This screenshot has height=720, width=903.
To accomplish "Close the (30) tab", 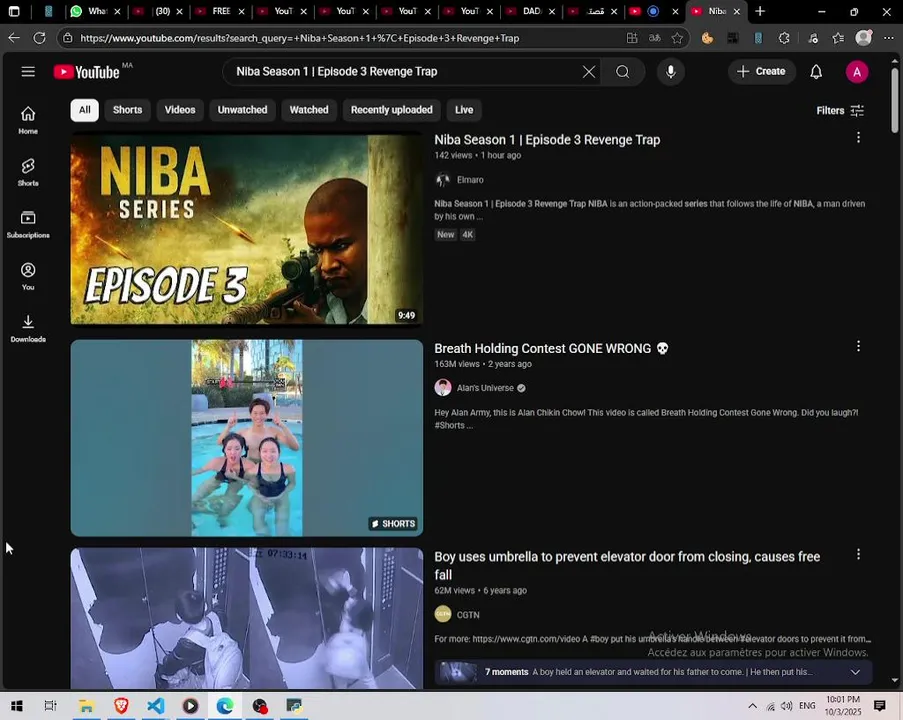I will (x=180, y=12).
